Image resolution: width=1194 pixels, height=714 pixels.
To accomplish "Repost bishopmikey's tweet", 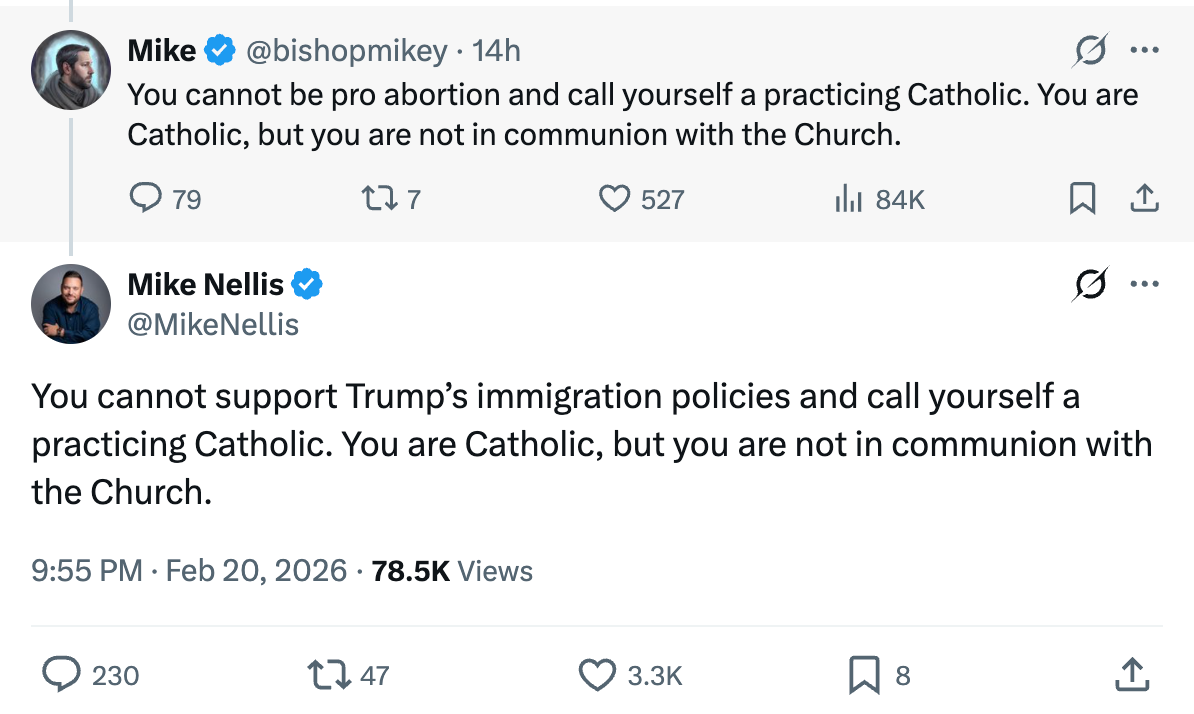I will coord(376,199).
